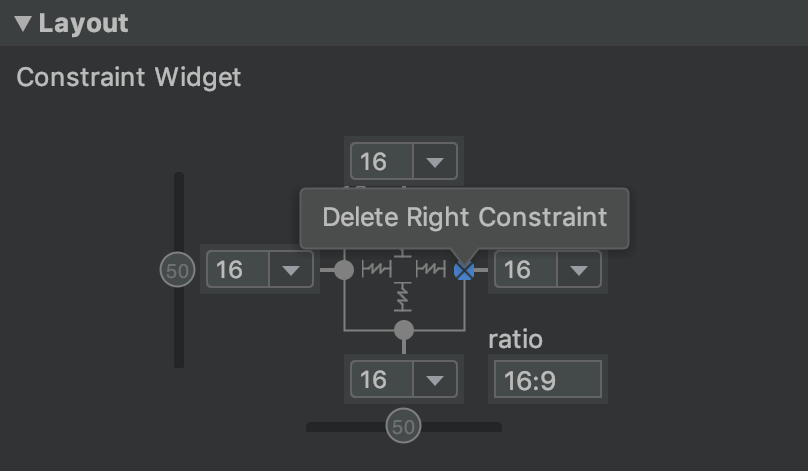Click the left horizontal spring constraint icon

377,269
